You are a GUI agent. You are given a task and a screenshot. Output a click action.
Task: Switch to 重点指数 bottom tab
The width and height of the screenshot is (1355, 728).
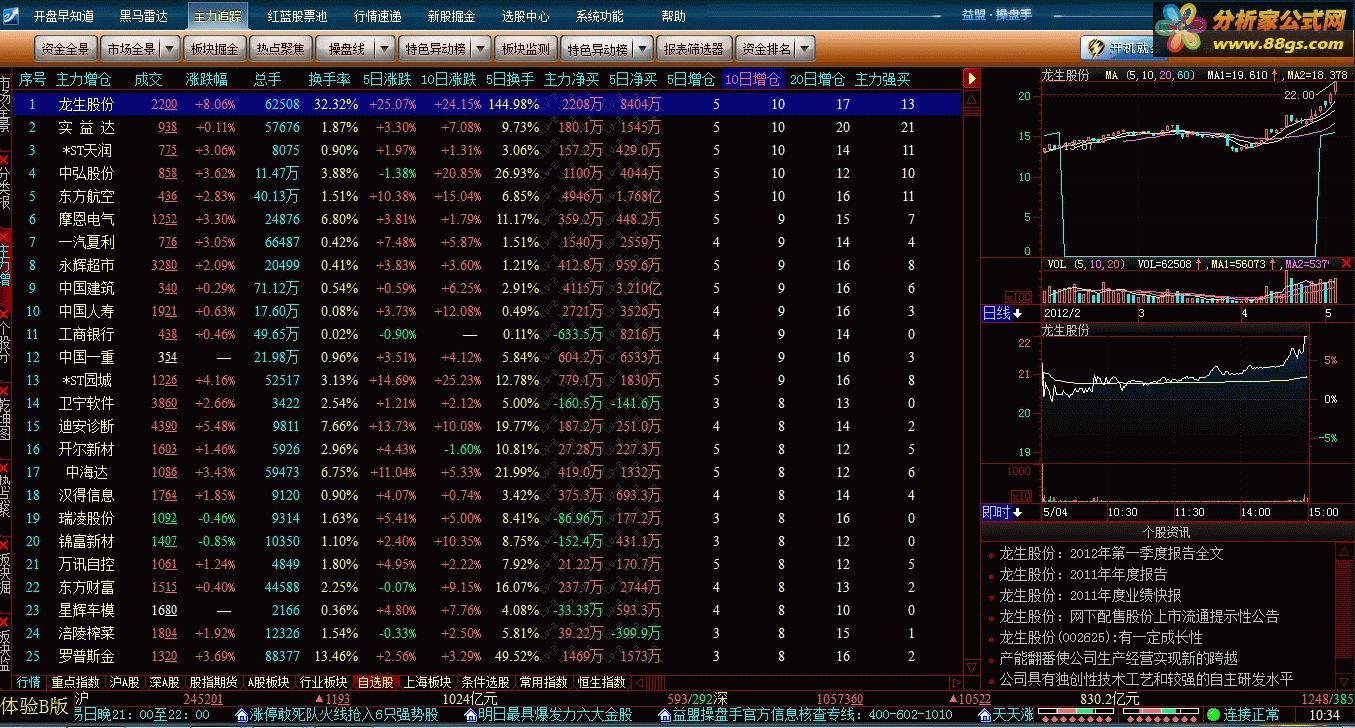[x=76, y=682]
